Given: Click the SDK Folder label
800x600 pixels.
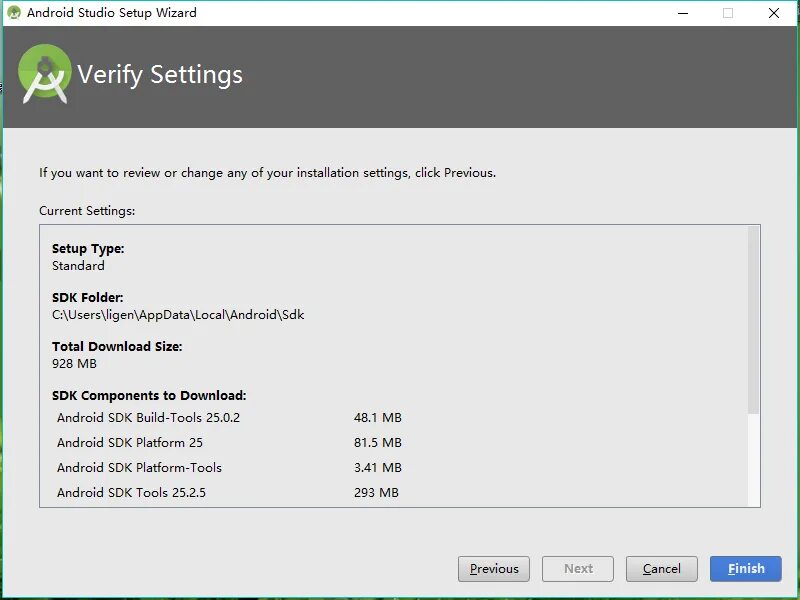Looking at the screenshot, I should 88,297.
